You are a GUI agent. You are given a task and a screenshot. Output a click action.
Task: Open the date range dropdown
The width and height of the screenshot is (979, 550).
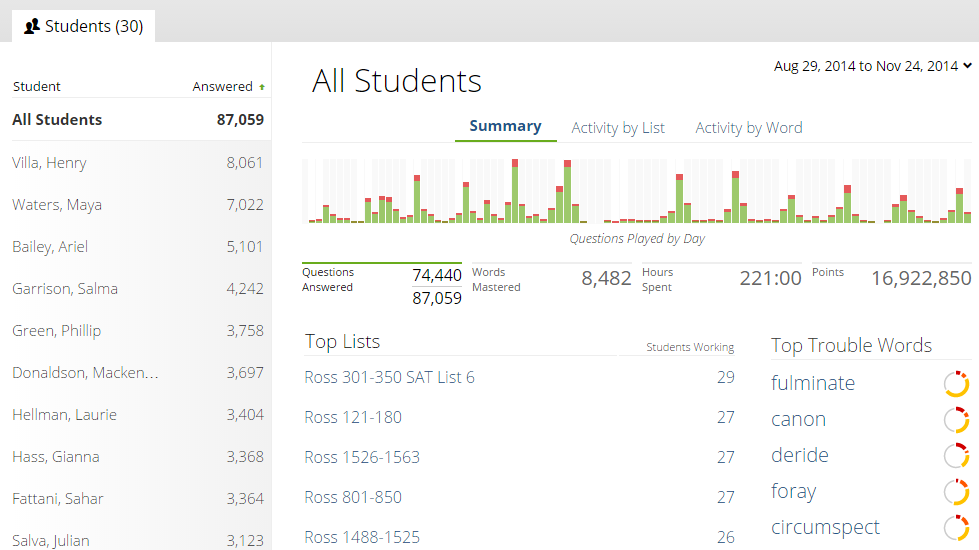[872, 66]
